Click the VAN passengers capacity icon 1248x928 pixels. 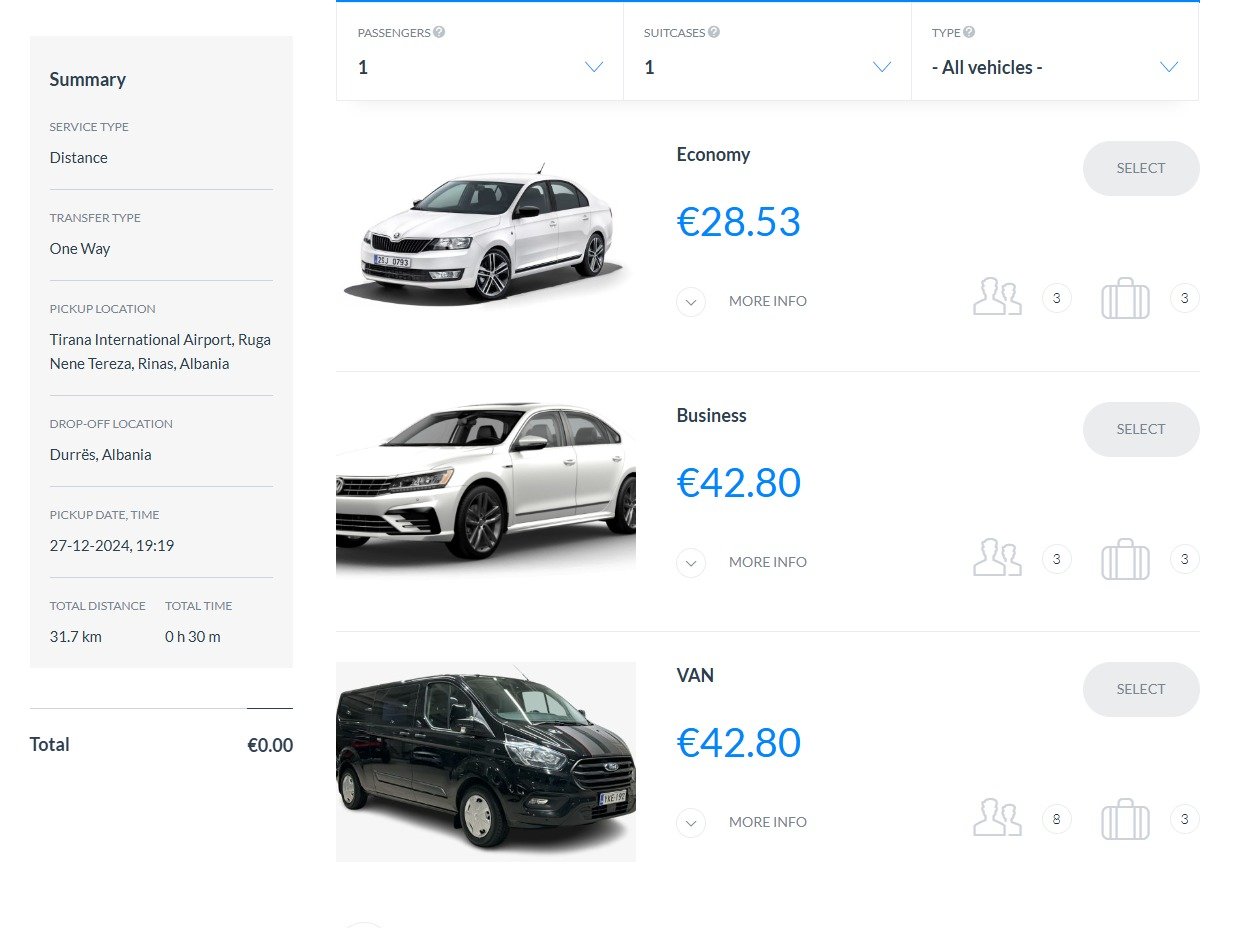click(x=997, y=819)
